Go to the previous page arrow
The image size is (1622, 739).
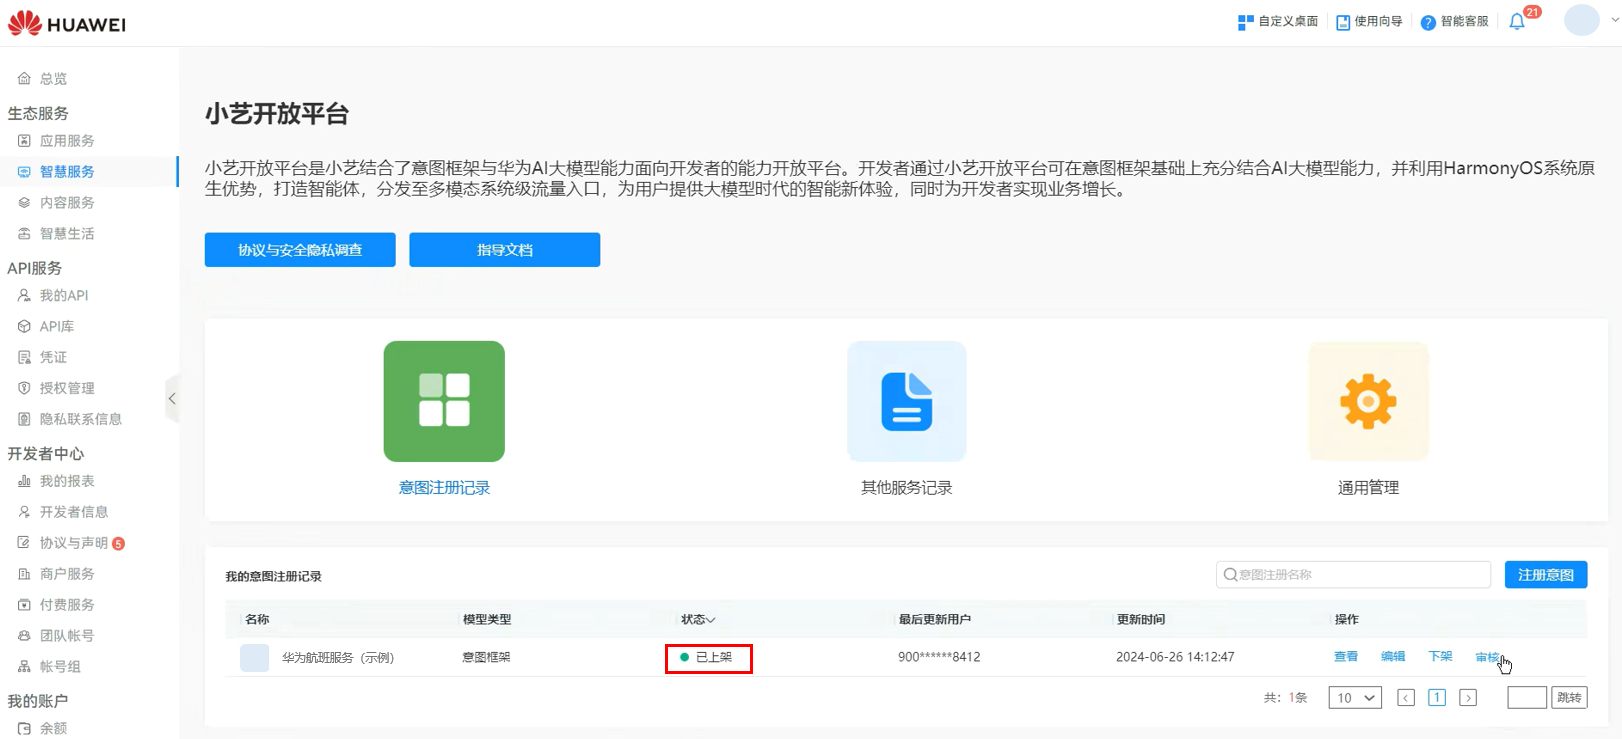tap(1406, 698)
